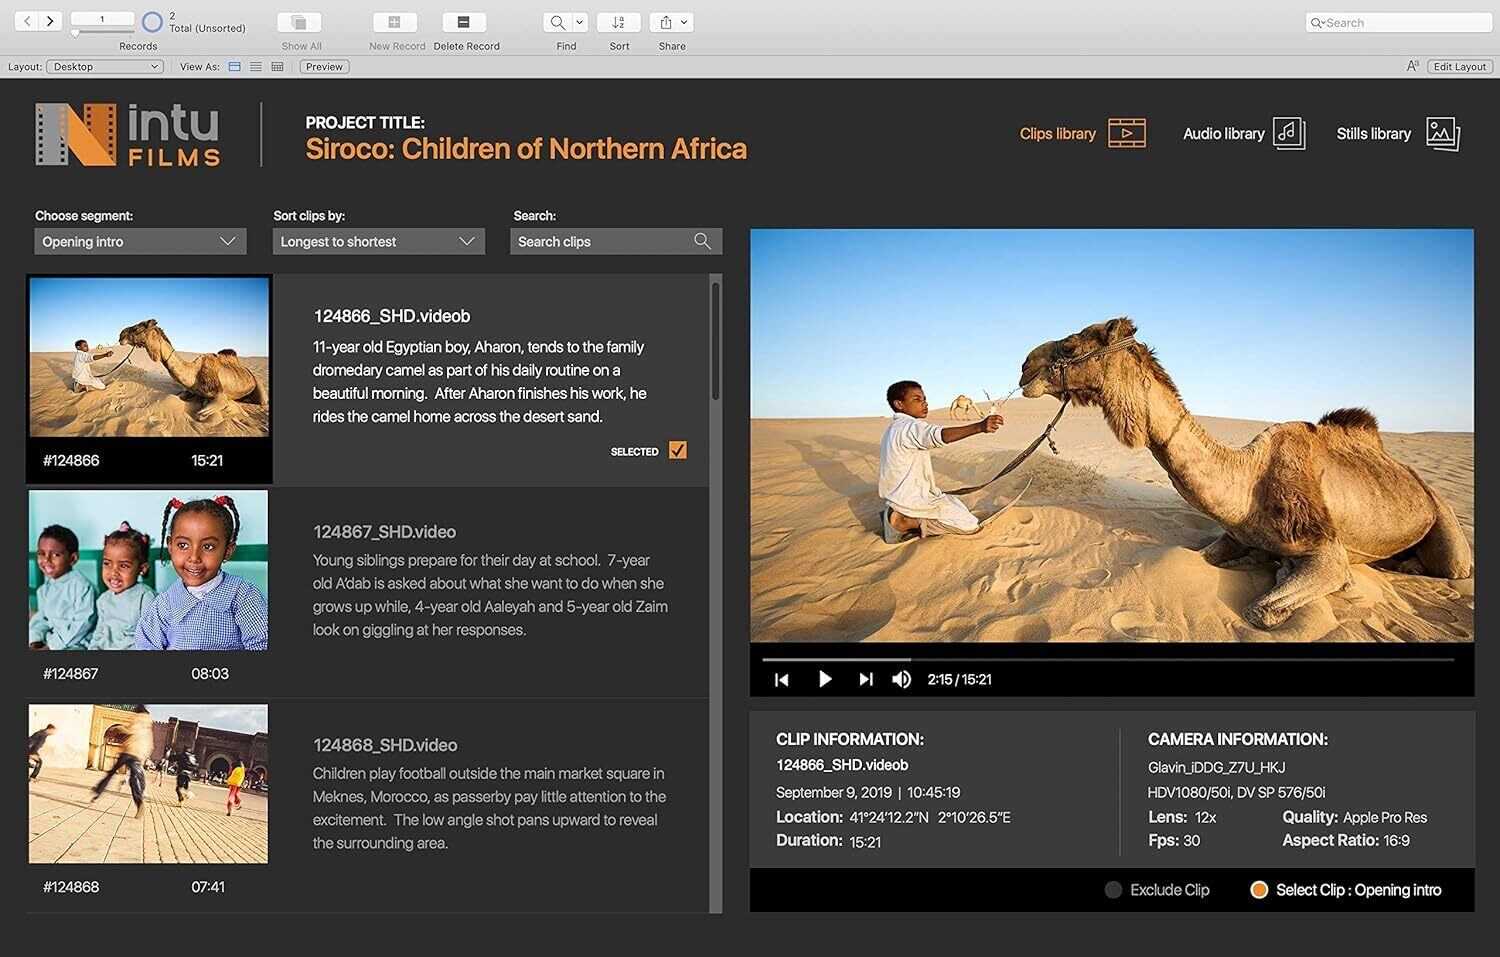1500x957 pixels.
Task: Select the children at school thumbnail #124867
Action: (x=148, y=570)
